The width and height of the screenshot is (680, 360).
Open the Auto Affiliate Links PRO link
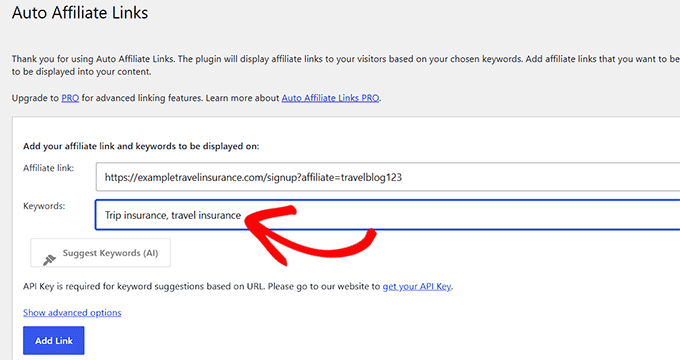point(330,98)
